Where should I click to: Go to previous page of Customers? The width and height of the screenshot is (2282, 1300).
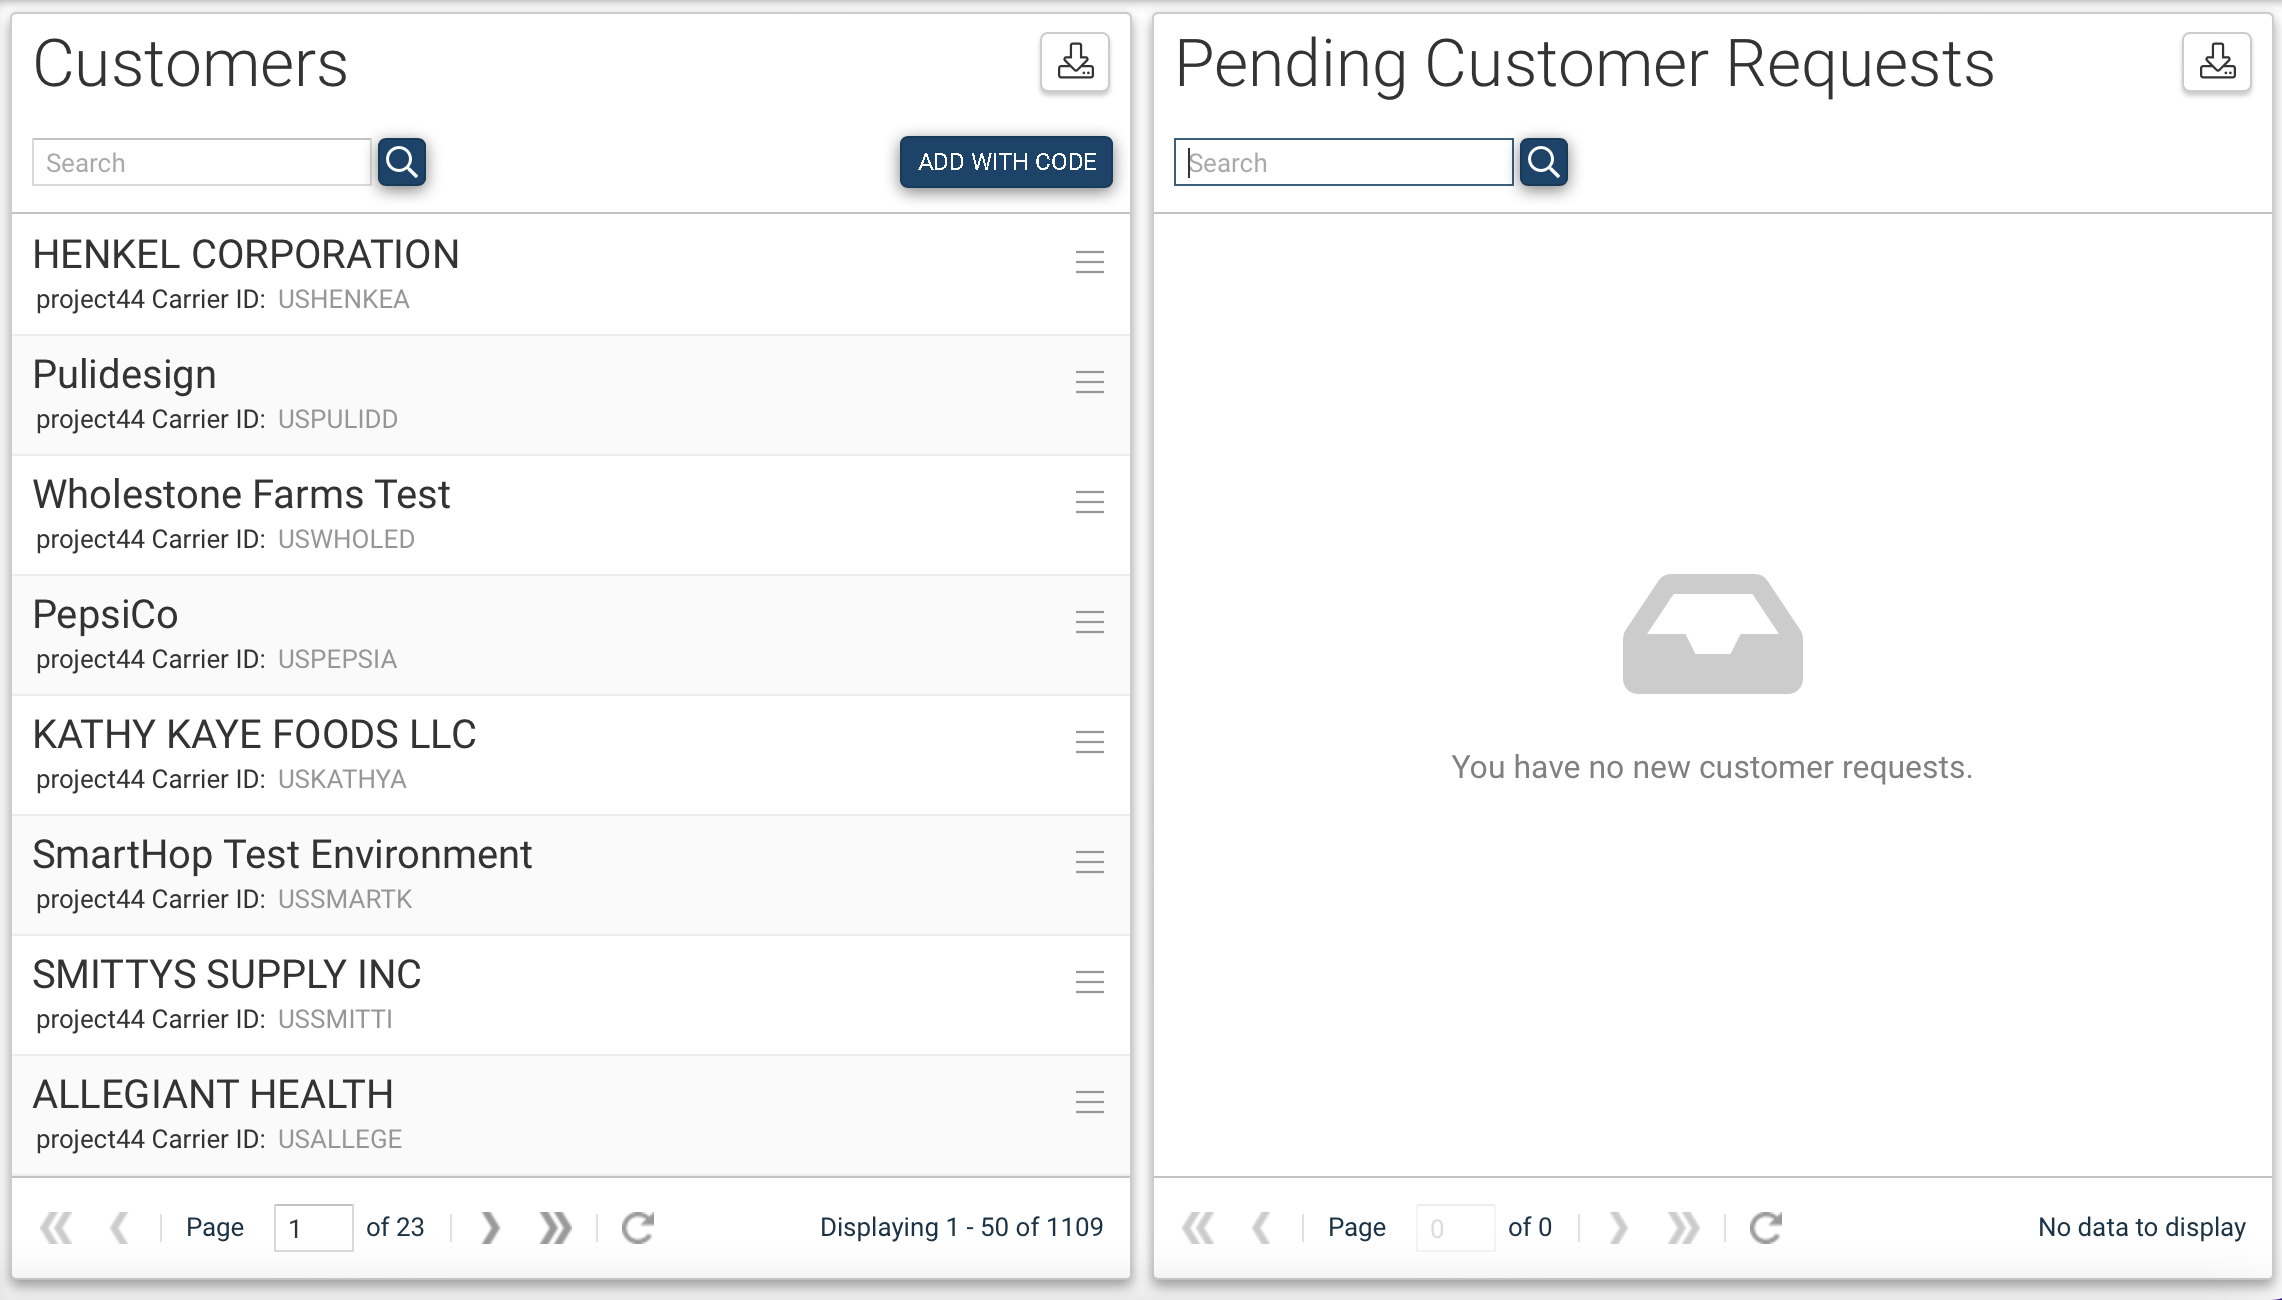point(119,1227)
